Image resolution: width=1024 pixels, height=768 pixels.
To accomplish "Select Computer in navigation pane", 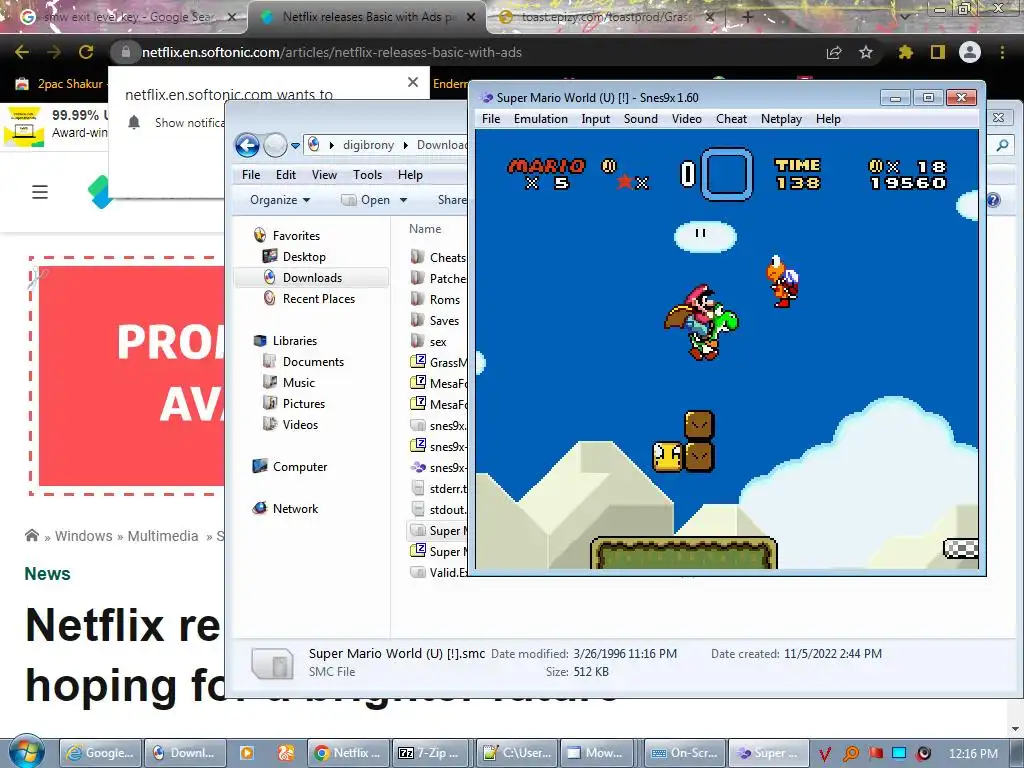I will pos(299,466).
